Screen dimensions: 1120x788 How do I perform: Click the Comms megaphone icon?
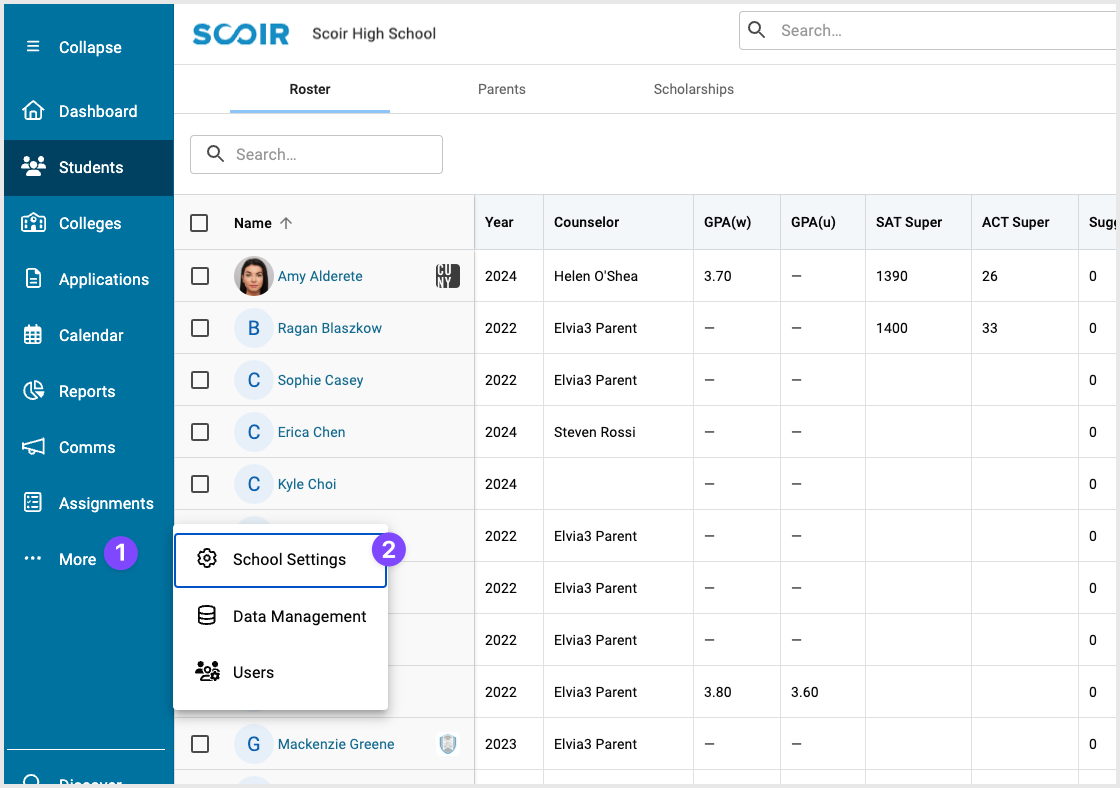point(33,447)
